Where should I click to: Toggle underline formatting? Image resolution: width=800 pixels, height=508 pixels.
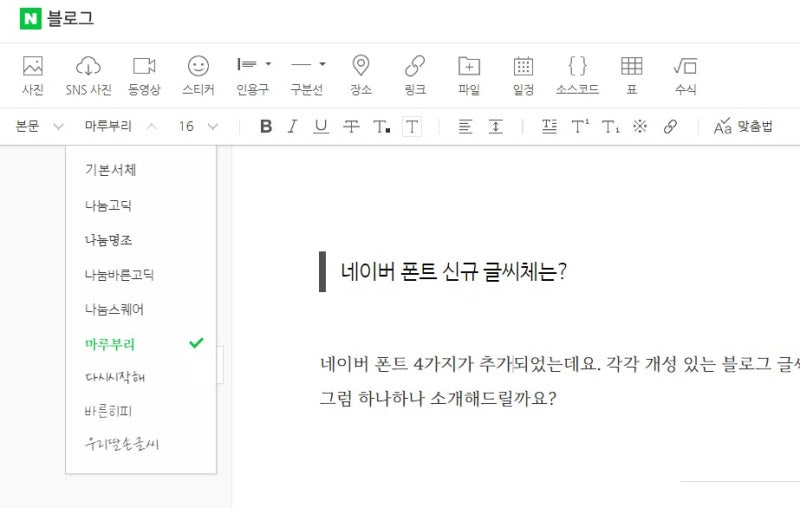coord(321,126)
